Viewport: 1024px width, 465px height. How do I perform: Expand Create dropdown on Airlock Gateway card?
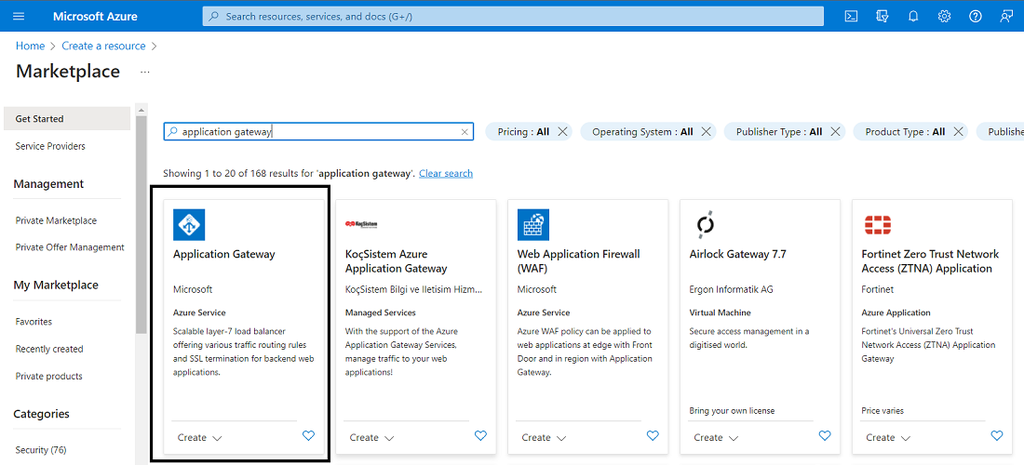[716, 438]
